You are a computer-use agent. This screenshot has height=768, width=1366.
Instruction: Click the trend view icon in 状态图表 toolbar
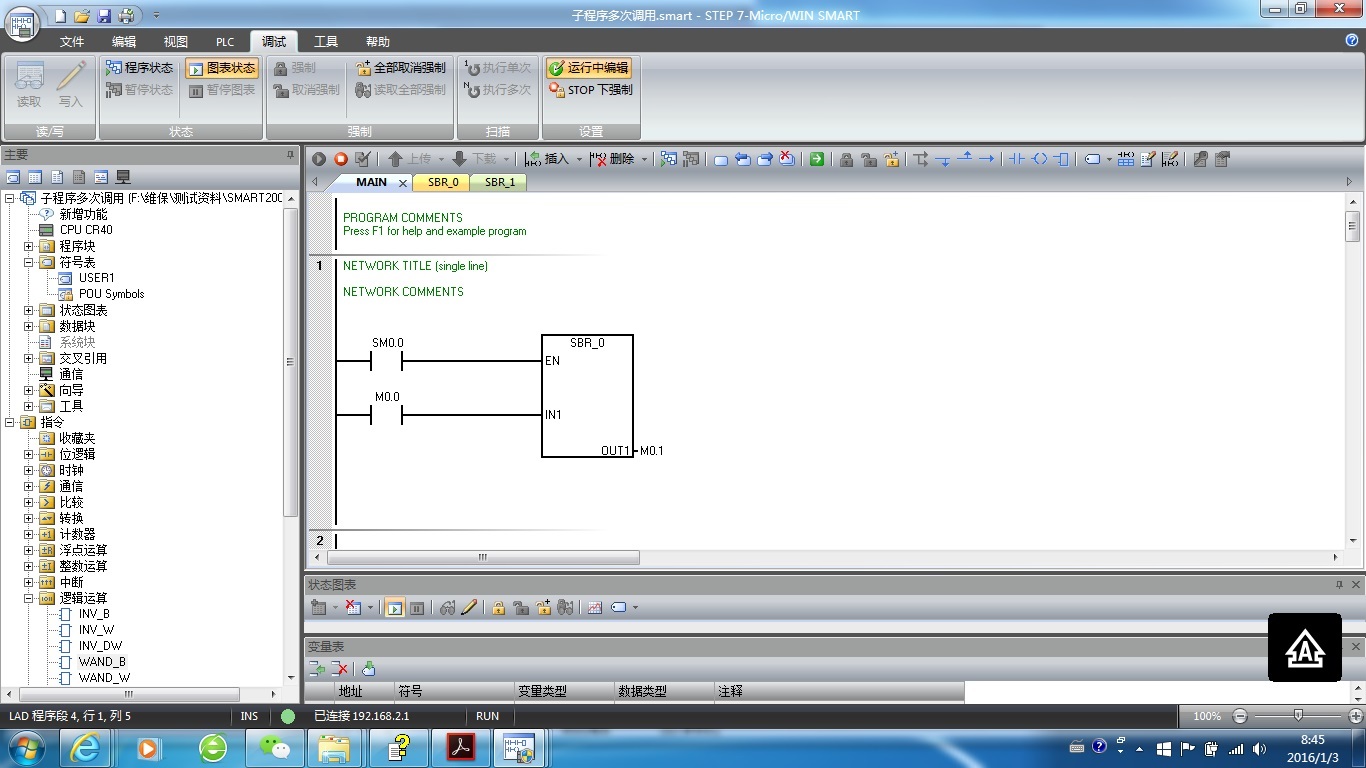[595, 607]
